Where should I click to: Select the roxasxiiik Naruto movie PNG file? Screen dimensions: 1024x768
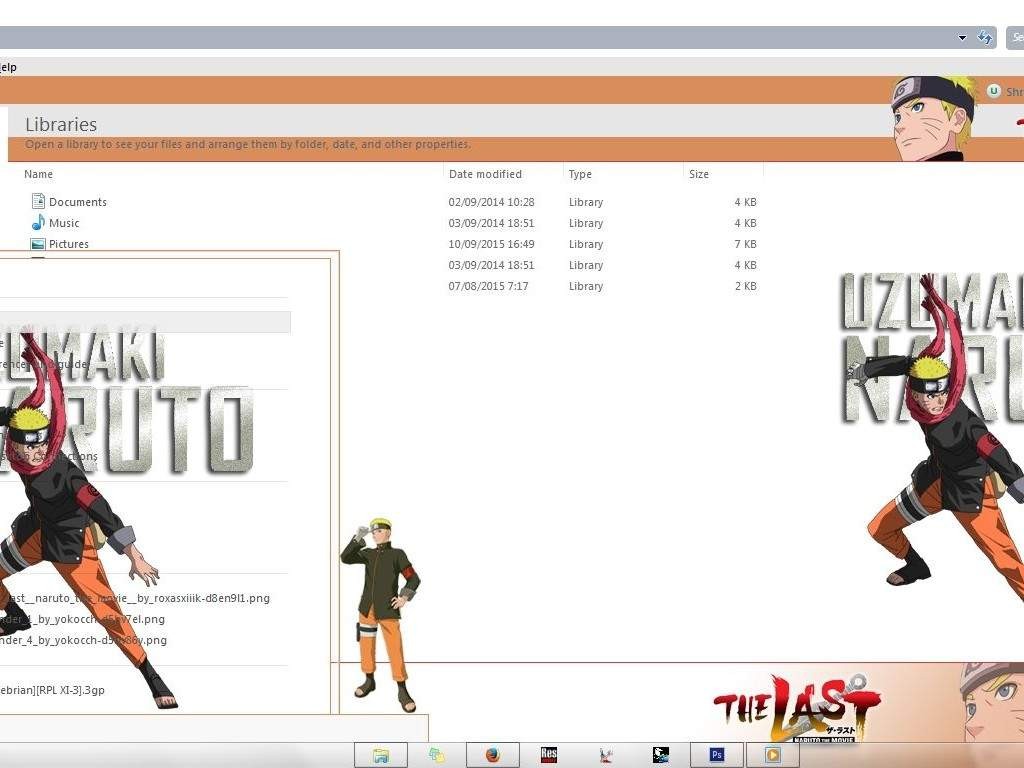(135, 598)
